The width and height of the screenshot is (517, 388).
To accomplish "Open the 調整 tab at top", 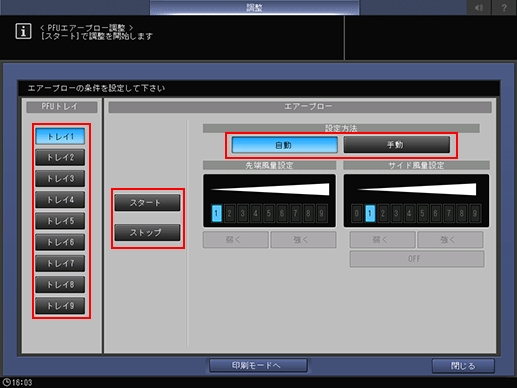I will point(255,7).
